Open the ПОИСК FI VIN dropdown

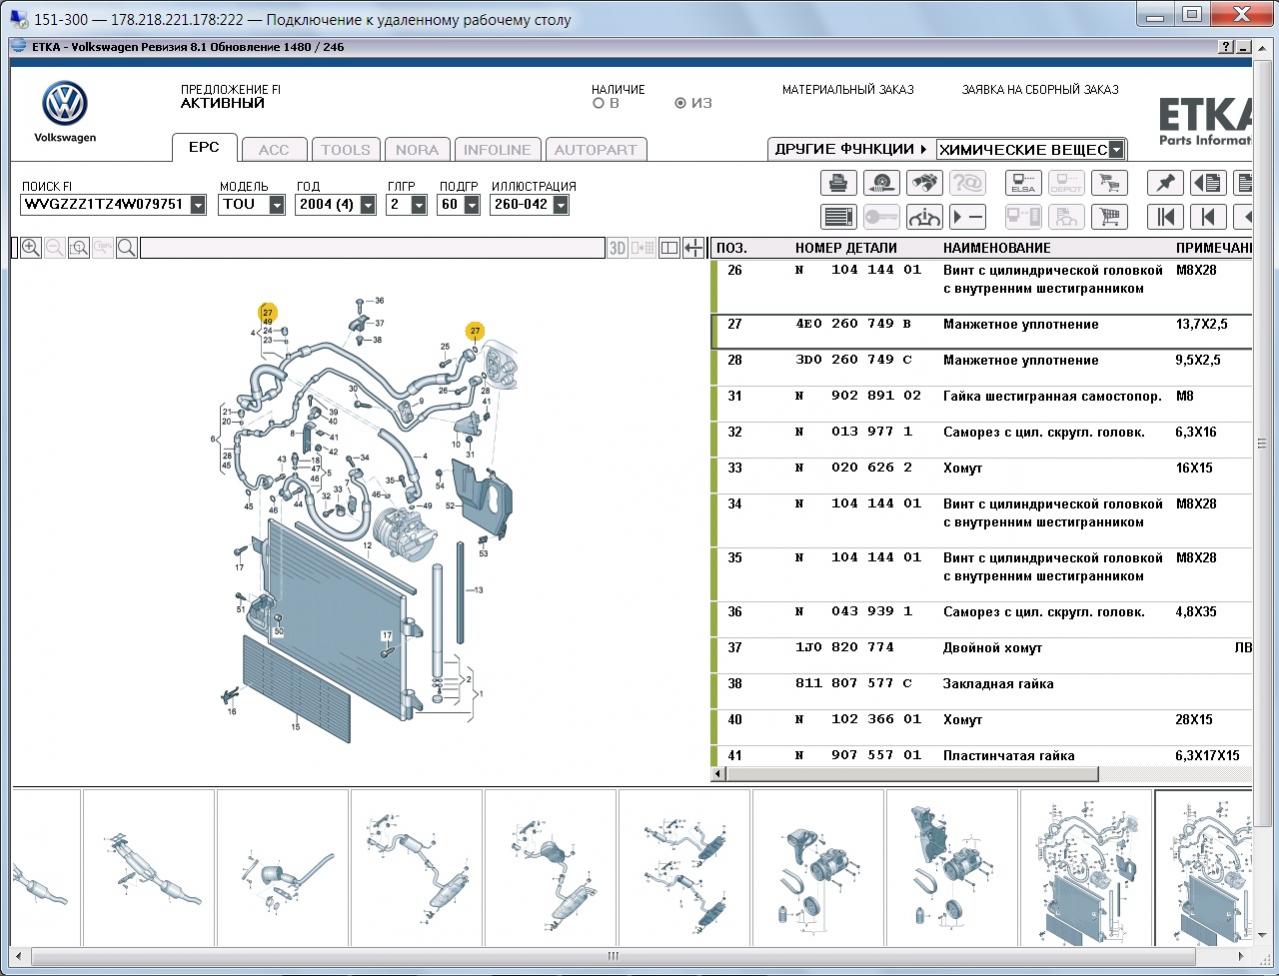[198, 205]
